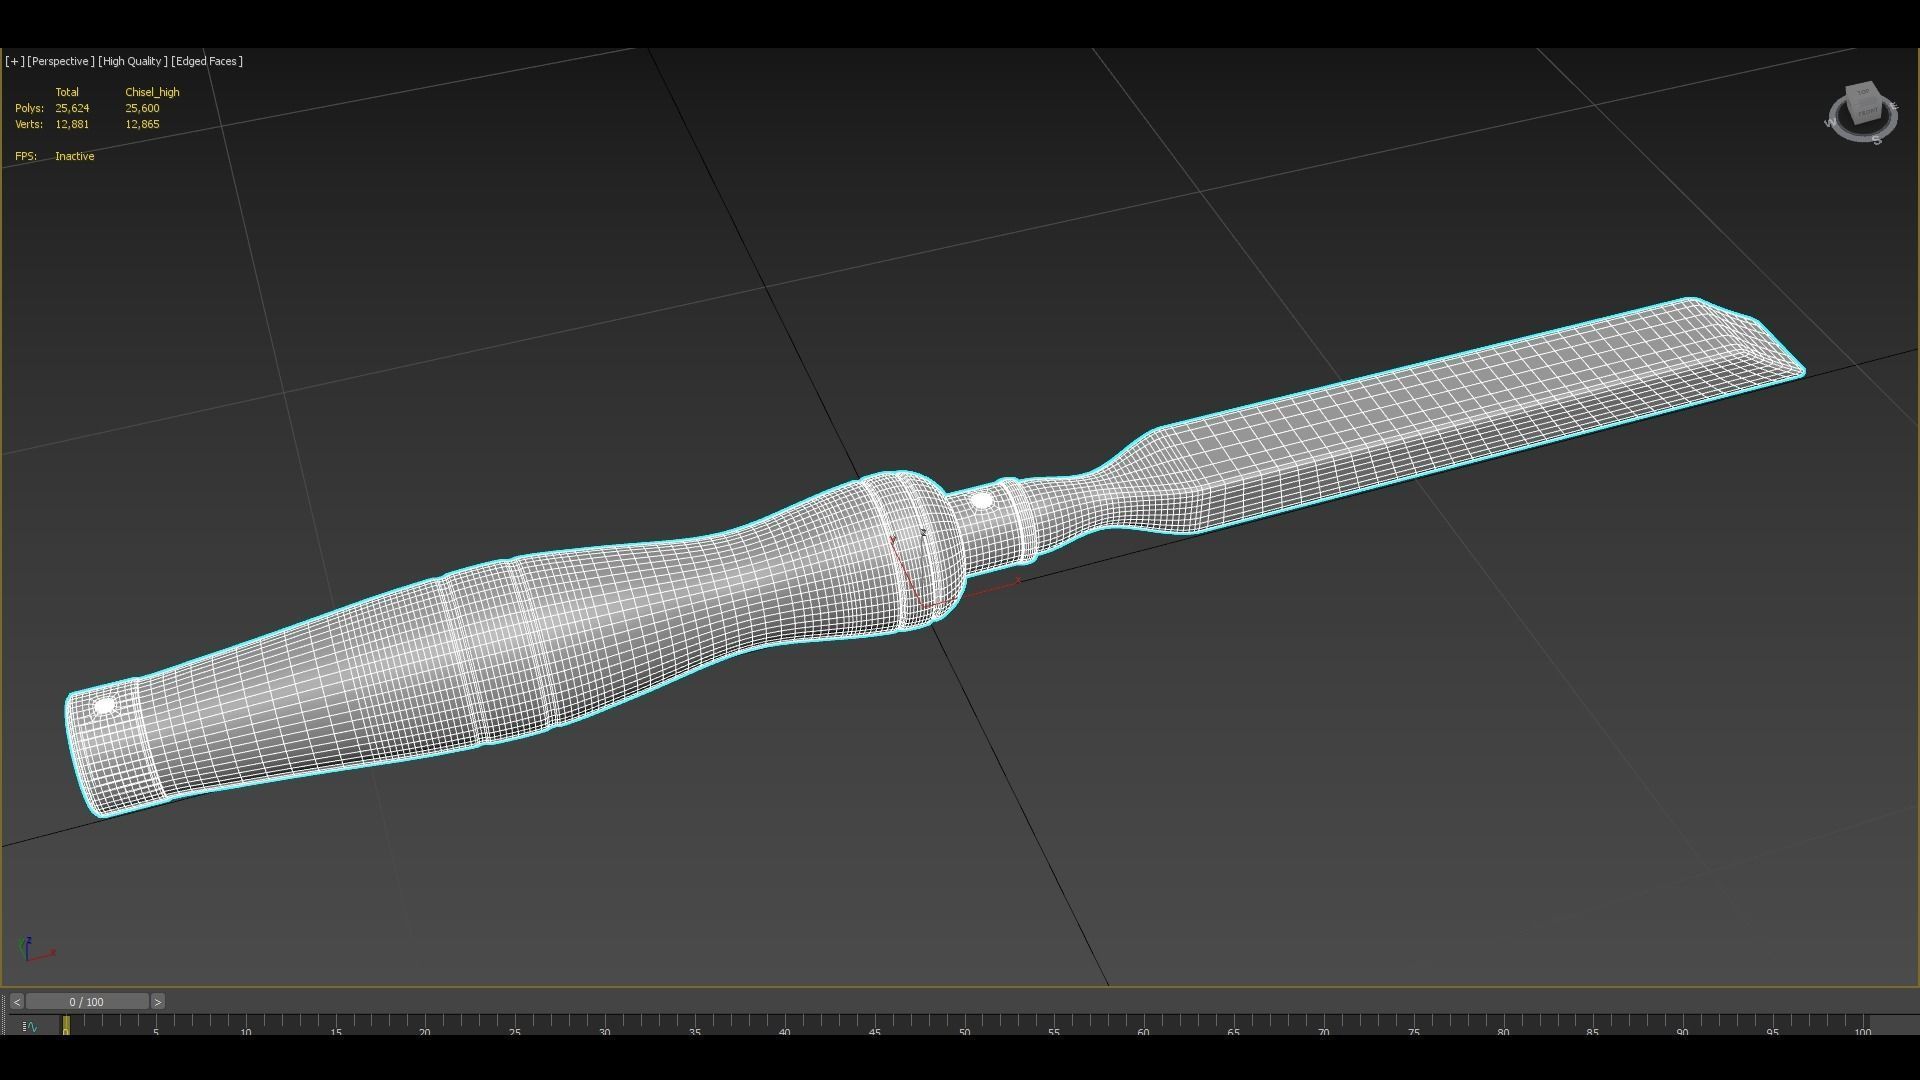The image size is (1920, 1080).
Task: Open the [Edged Faces] per-view menu
Action: tap(207, 61)
